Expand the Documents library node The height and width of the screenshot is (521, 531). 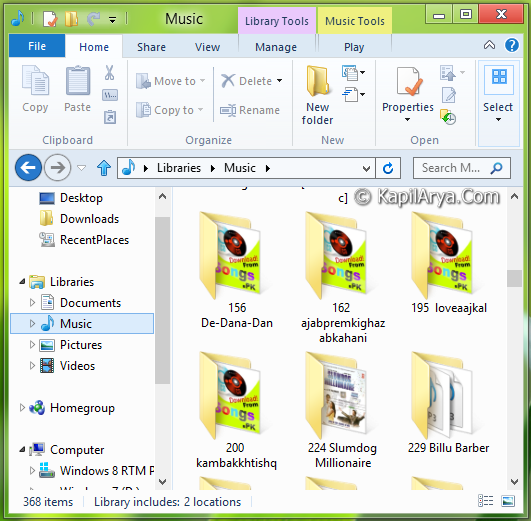[32, 303]
